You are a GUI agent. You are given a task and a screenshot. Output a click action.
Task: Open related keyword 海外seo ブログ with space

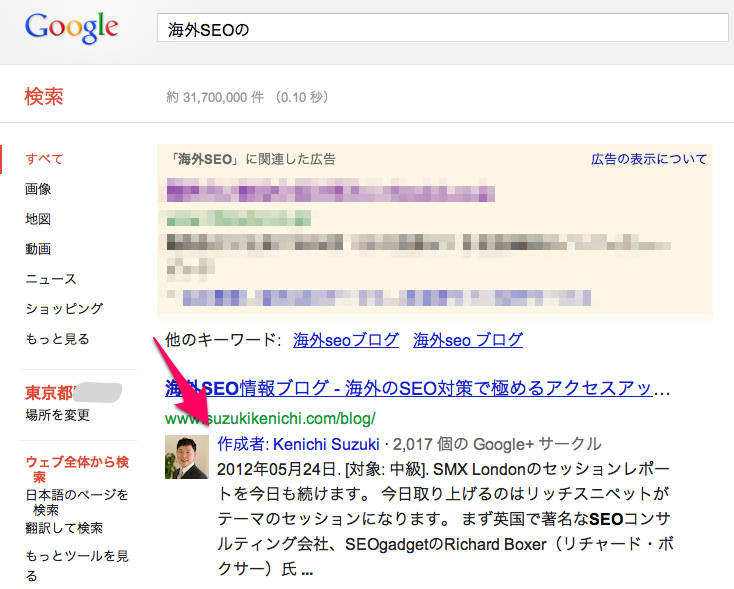468,340
